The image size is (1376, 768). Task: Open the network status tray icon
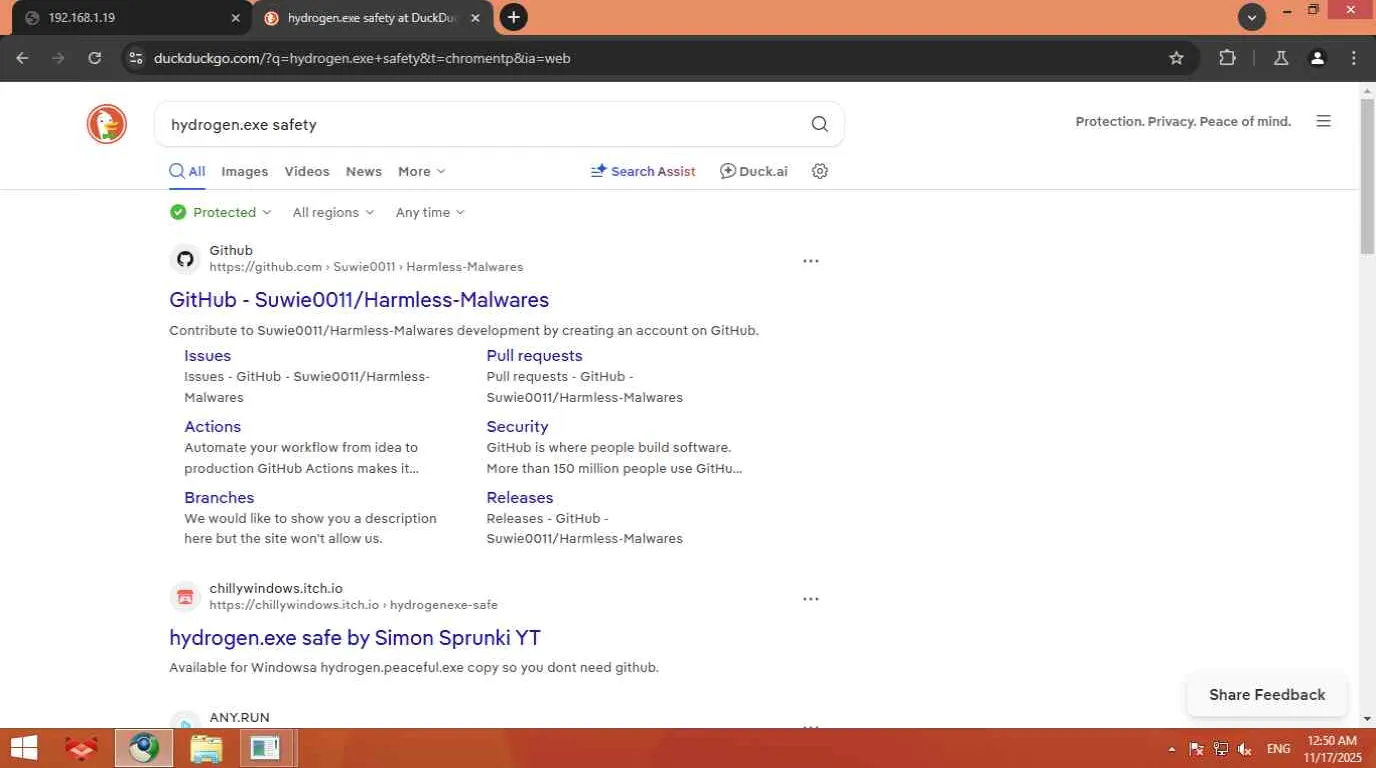1220,749
